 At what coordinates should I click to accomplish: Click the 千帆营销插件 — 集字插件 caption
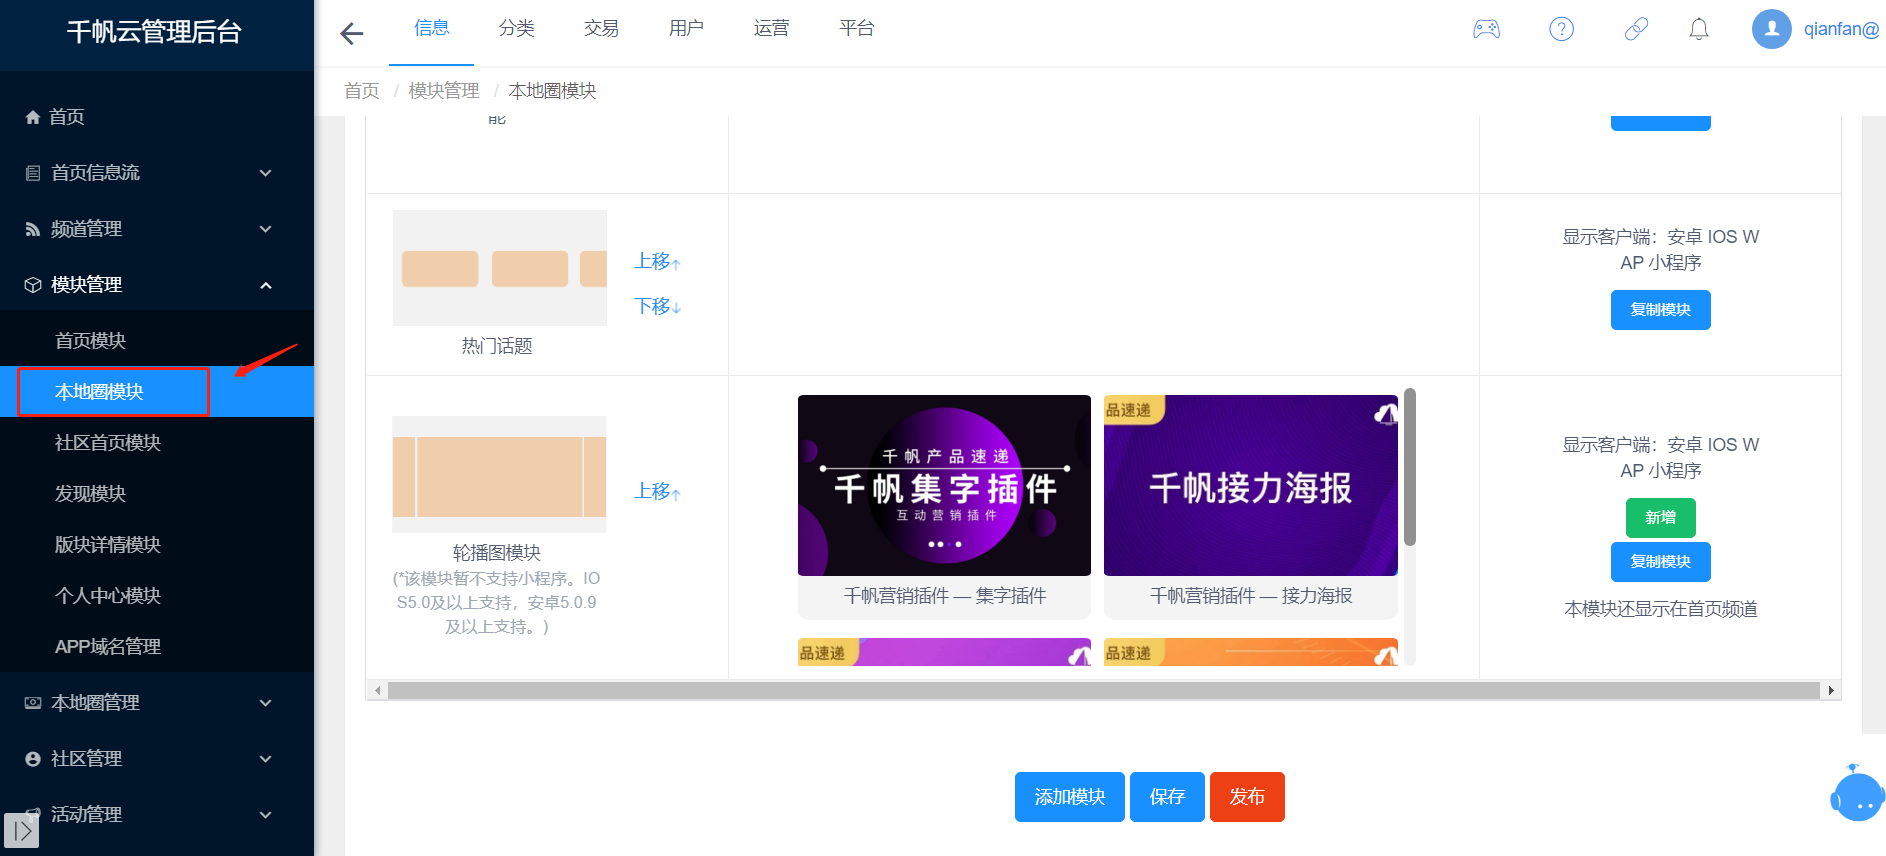(x=945, y=596)
